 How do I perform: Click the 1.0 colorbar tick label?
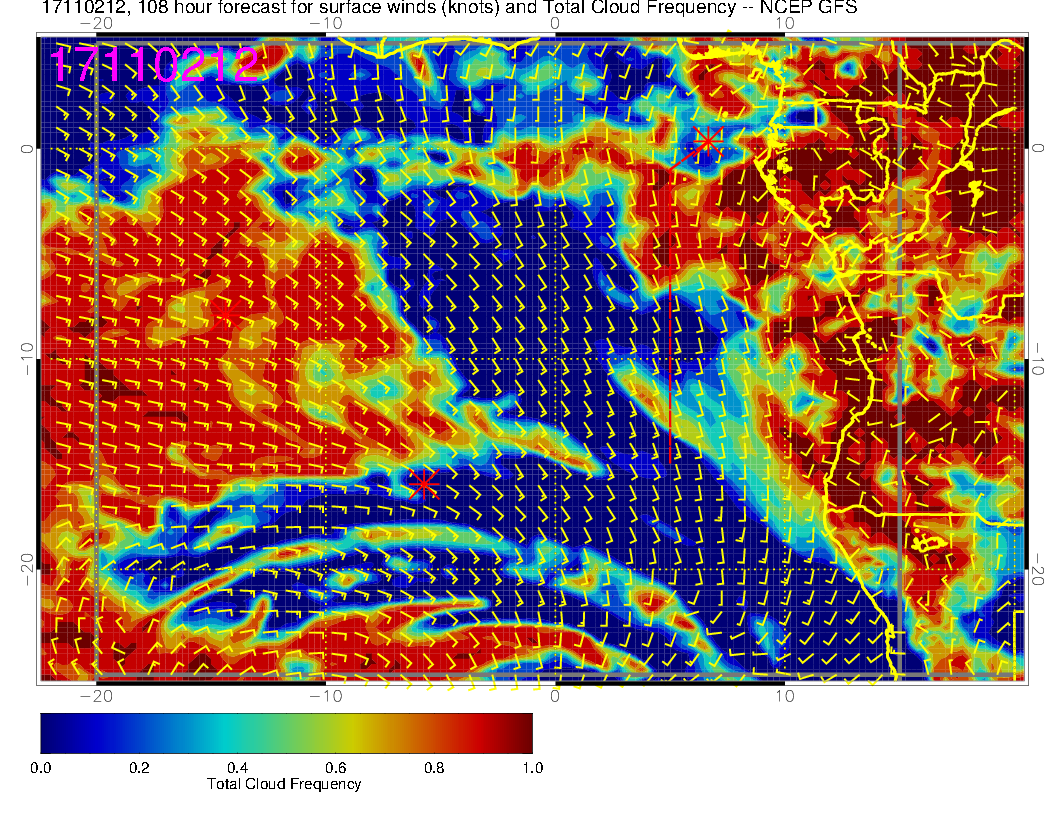pyautogui.click(x=533, y=768)
